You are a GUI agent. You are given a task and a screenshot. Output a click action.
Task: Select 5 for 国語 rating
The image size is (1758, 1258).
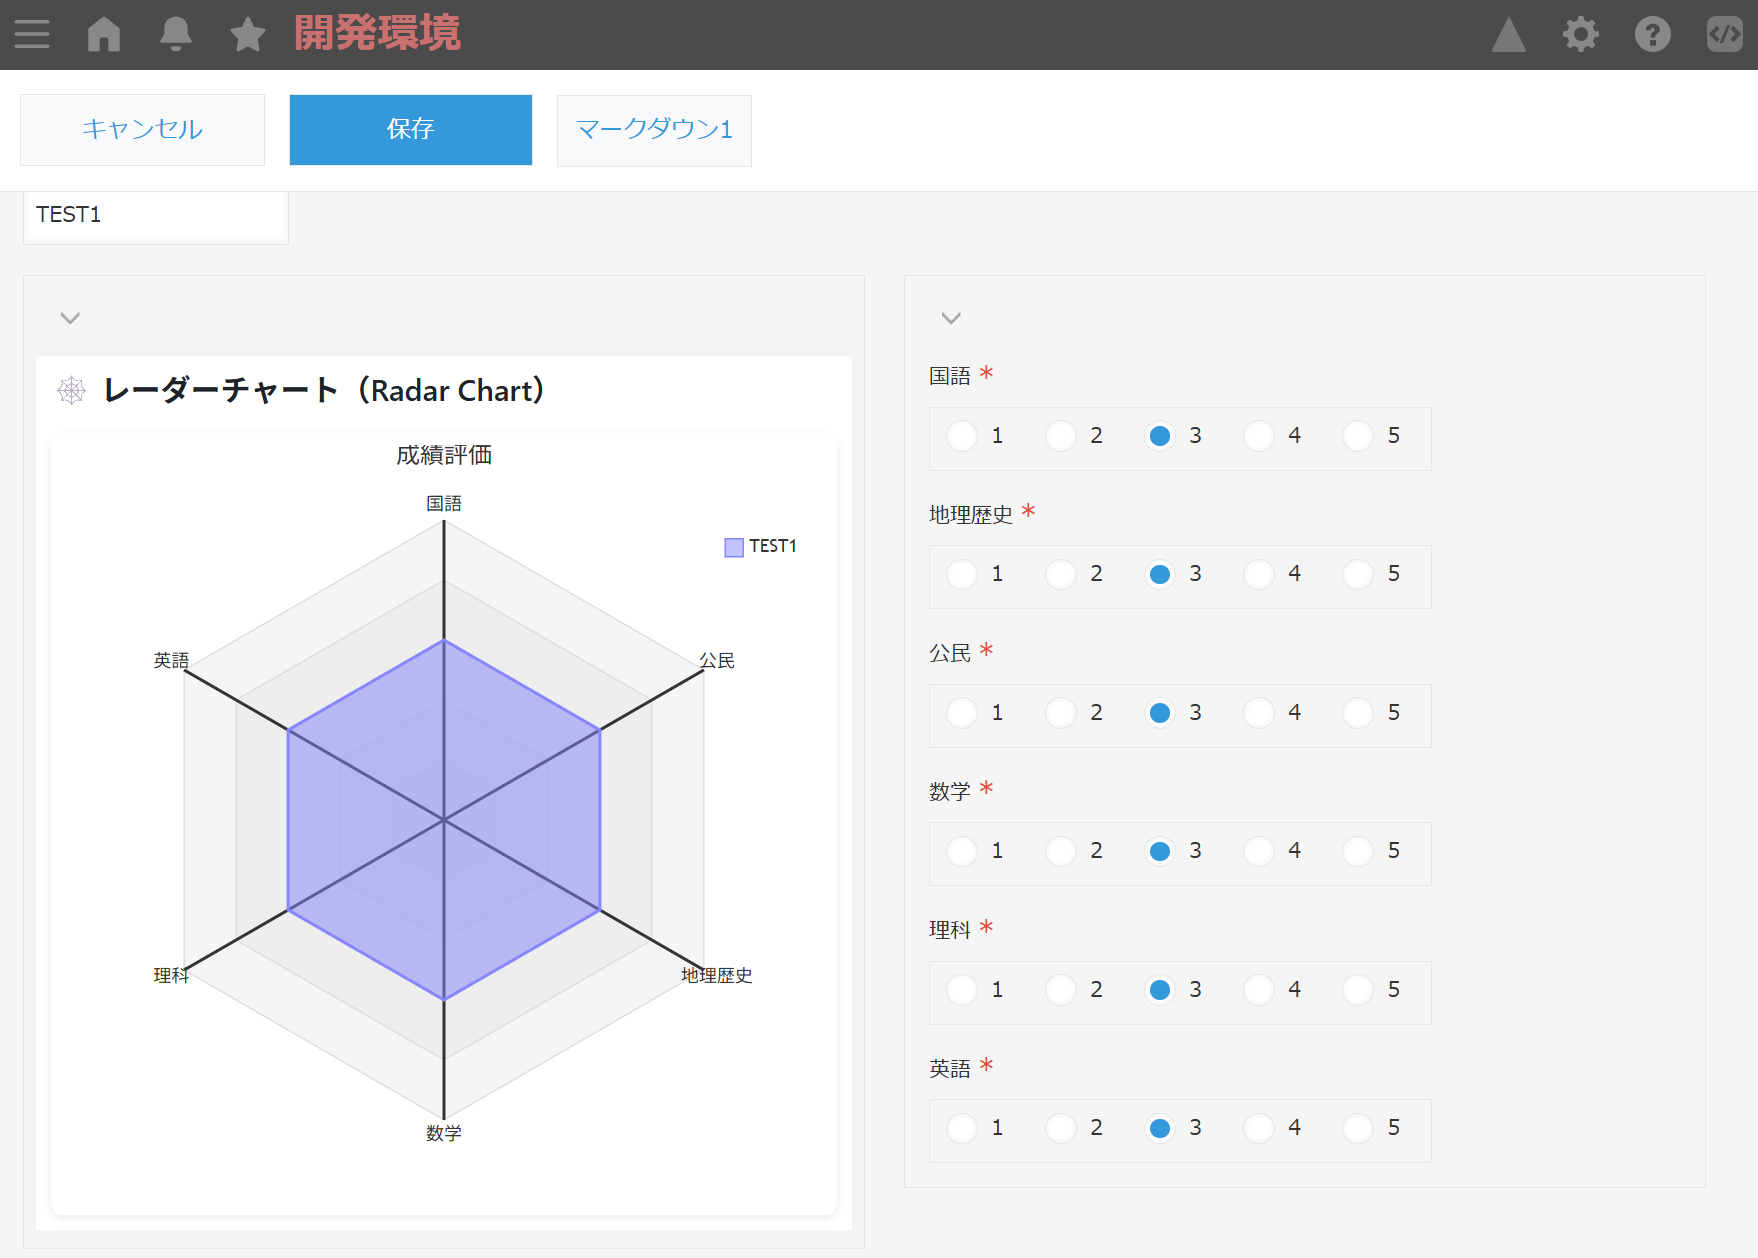coord(1358,436)
